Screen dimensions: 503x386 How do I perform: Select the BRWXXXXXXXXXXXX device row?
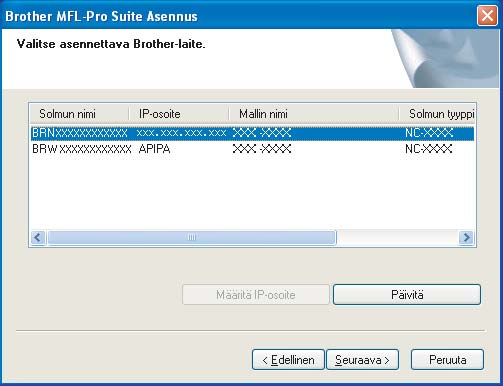252,149
